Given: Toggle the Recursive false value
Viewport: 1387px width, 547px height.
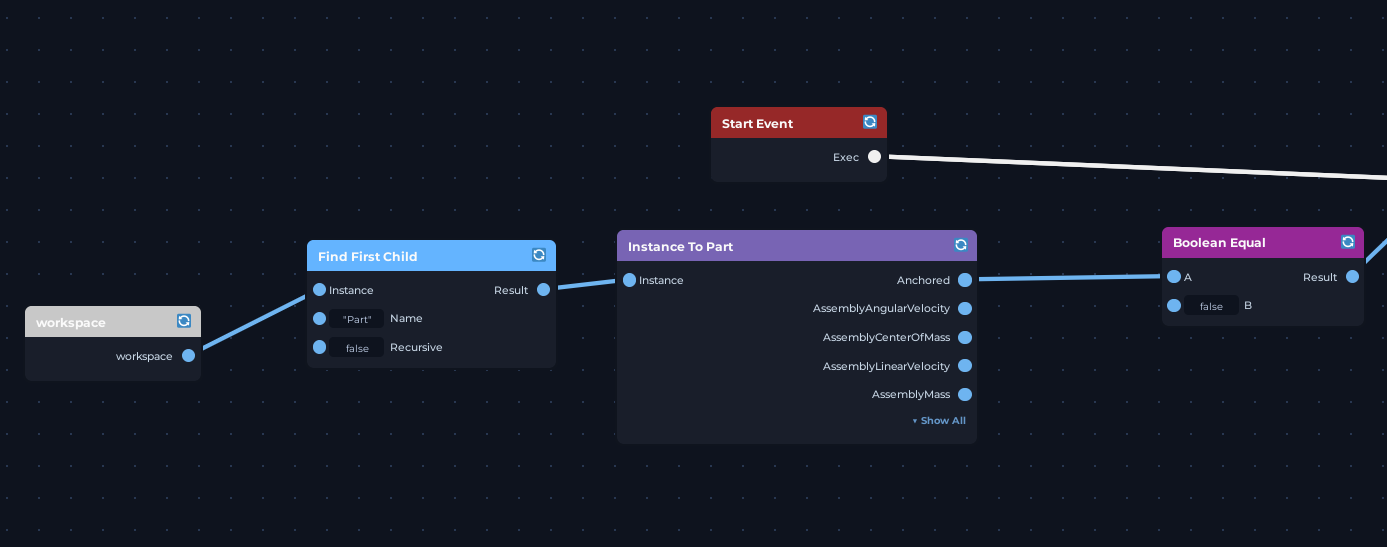Looking at the screenshot, I should pyautogui.click(x=357, y=348).
